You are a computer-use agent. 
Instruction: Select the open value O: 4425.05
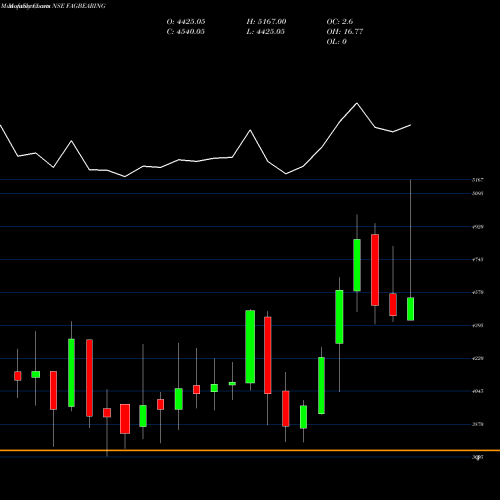[186, 21]
